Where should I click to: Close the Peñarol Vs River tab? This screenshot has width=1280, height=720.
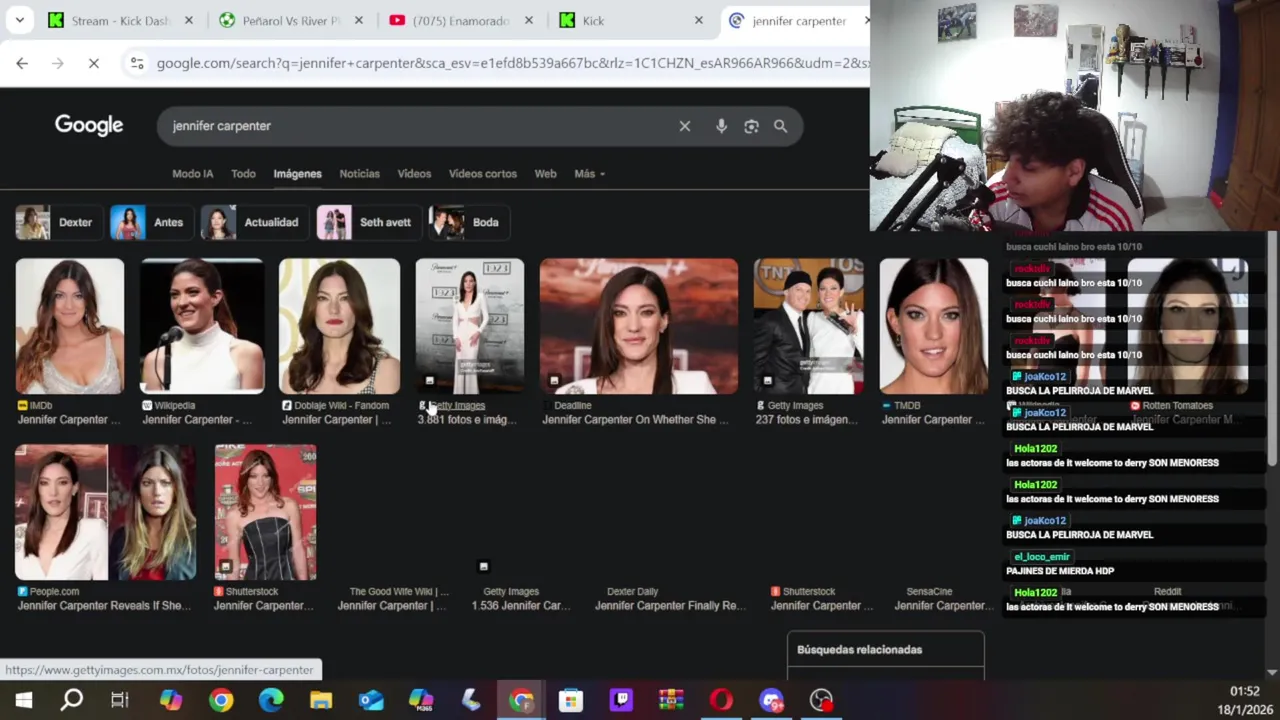pos(359,20)
